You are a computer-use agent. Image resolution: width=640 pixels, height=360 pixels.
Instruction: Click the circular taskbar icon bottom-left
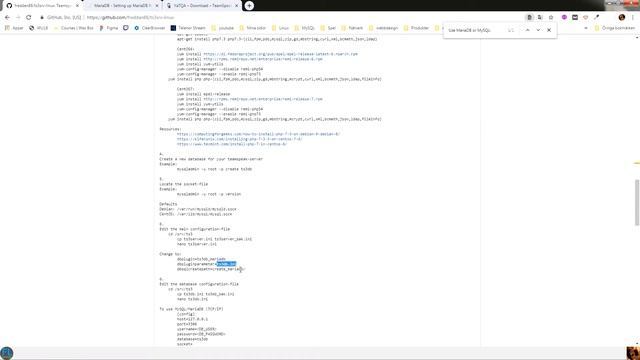click(7, 353)
